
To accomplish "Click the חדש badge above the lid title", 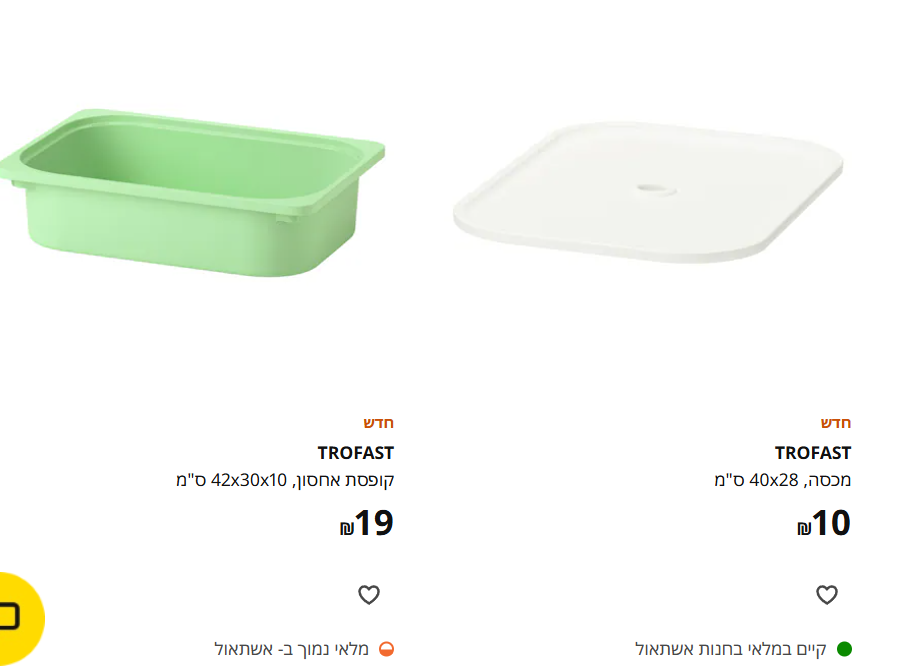I will (x=836, y=423).
